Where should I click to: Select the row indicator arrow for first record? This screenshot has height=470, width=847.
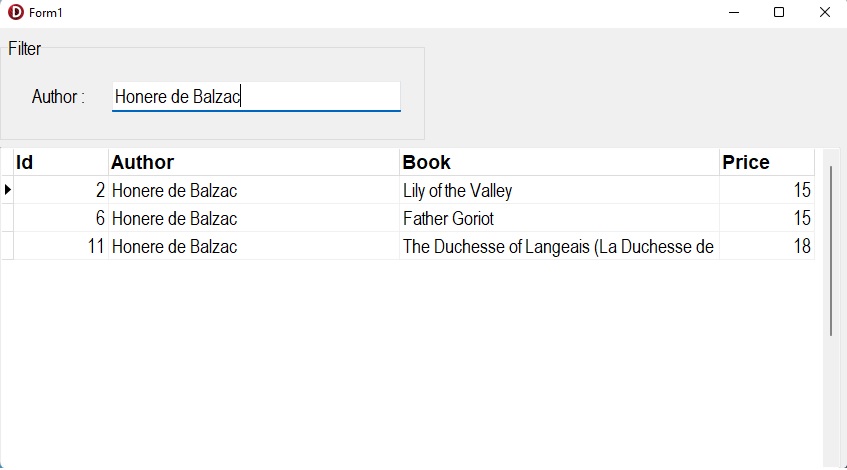[7, 190]
